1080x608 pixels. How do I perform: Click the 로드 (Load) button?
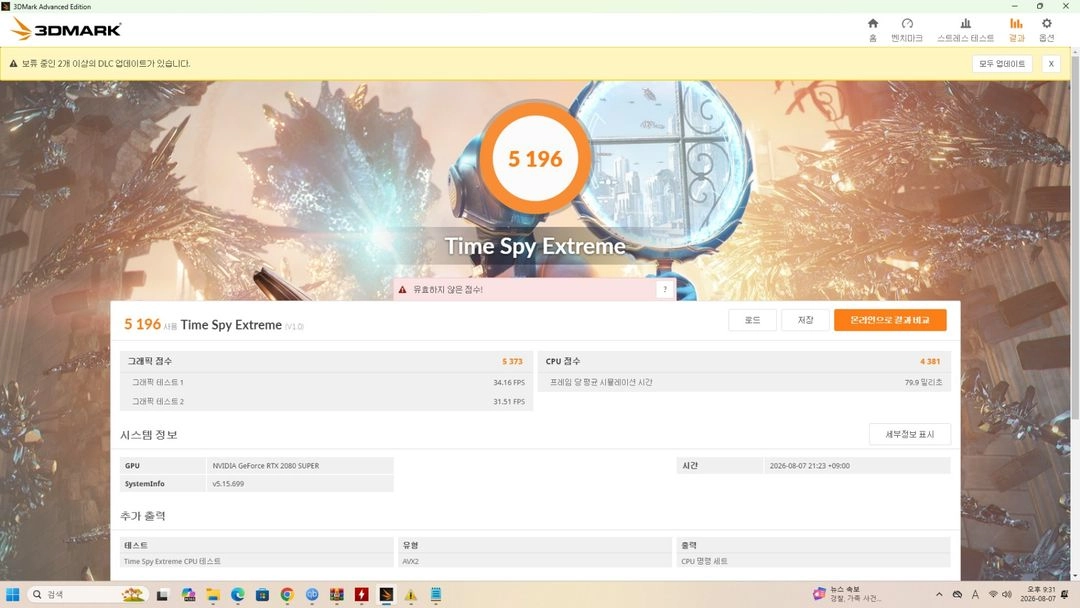[752, 319]
